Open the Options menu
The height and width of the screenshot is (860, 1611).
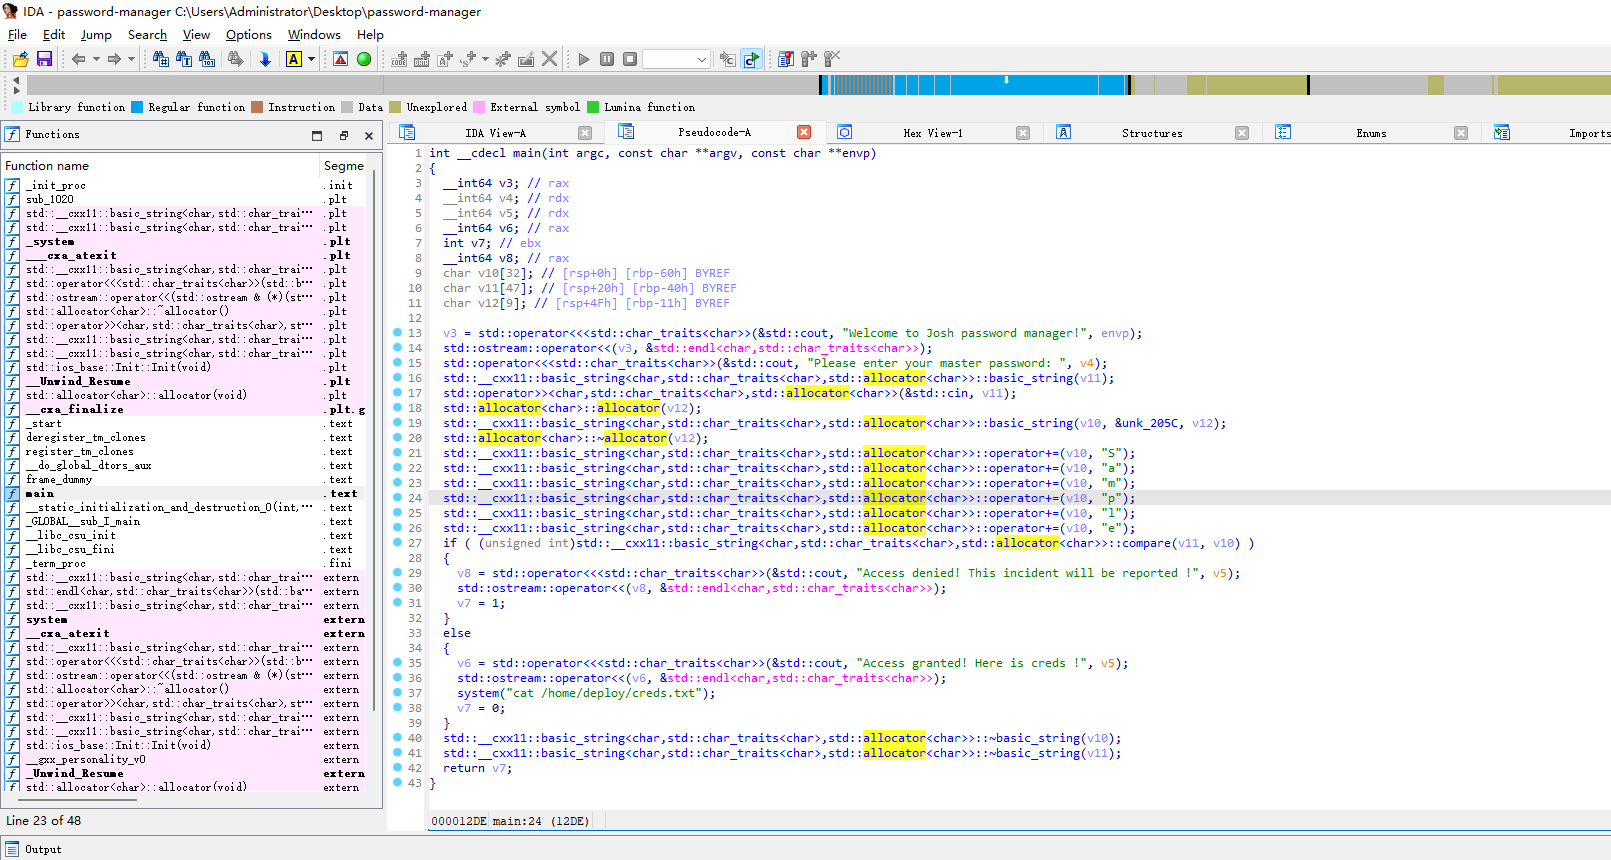[x=248, y=34]
